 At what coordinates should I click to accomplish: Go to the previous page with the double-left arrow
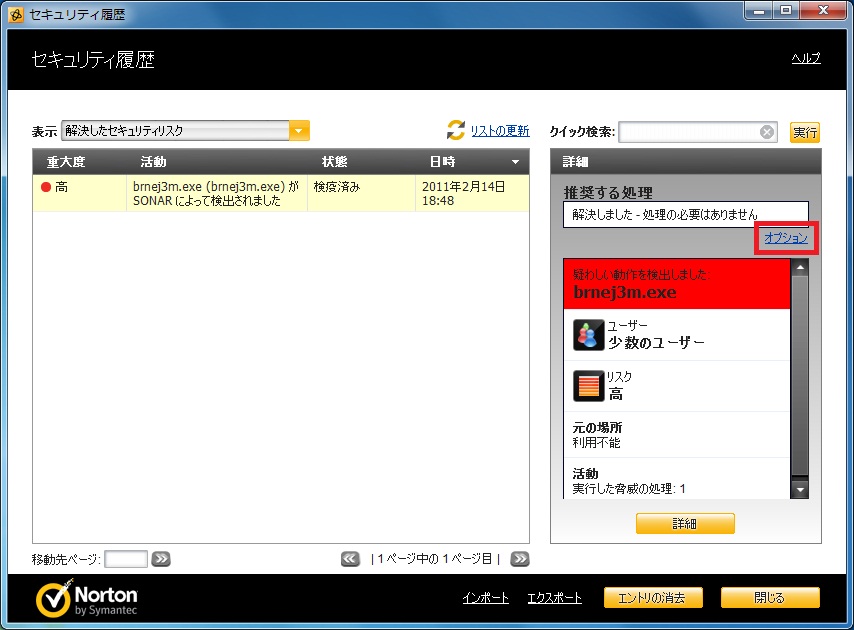[x=350, y=559]
